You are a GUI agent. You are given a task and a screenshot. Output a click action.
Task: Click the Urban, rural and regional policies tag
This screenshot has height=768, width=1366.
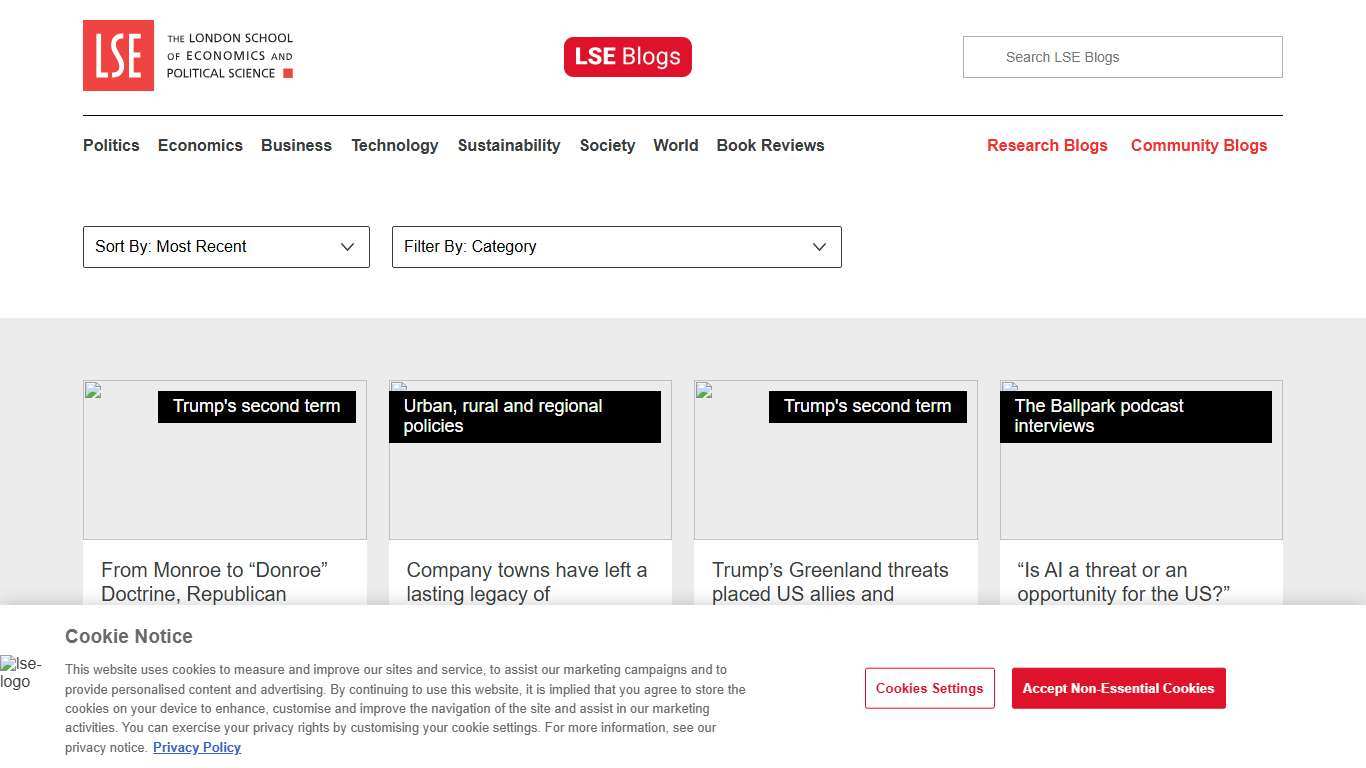tap(524, 416)
